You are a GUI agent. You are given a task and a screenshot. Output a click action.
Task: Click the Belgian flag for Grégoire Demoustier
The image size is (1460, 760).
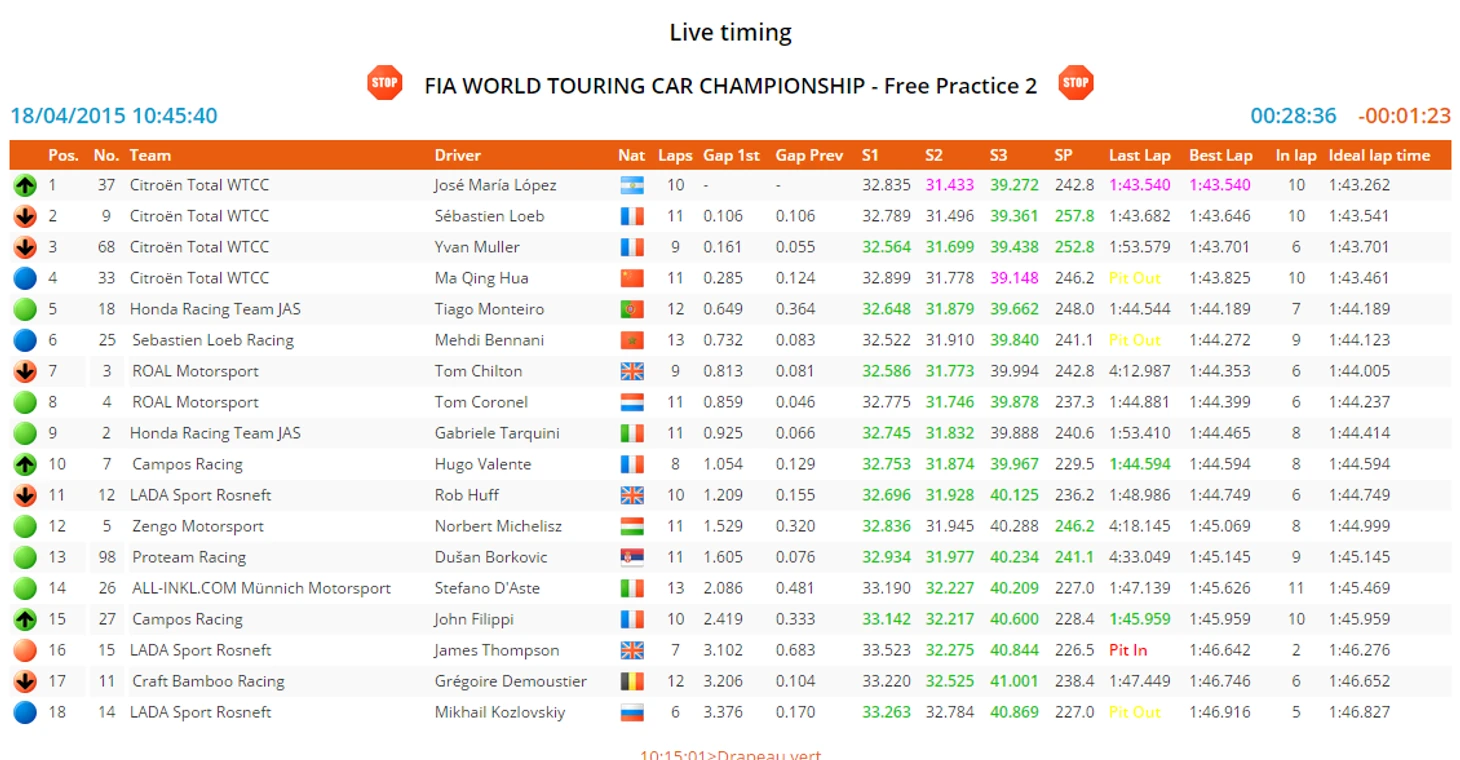click(631, 681)
